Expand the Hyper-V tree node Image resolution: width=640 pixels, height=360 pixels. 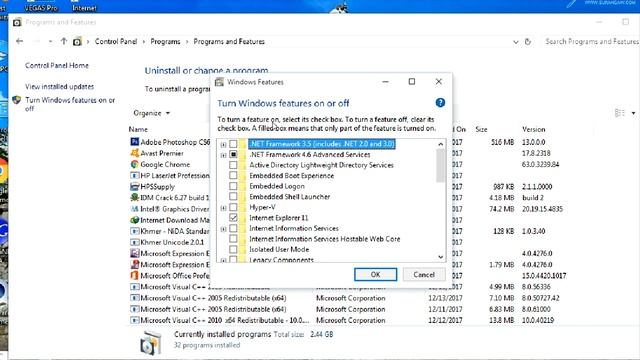223,208
